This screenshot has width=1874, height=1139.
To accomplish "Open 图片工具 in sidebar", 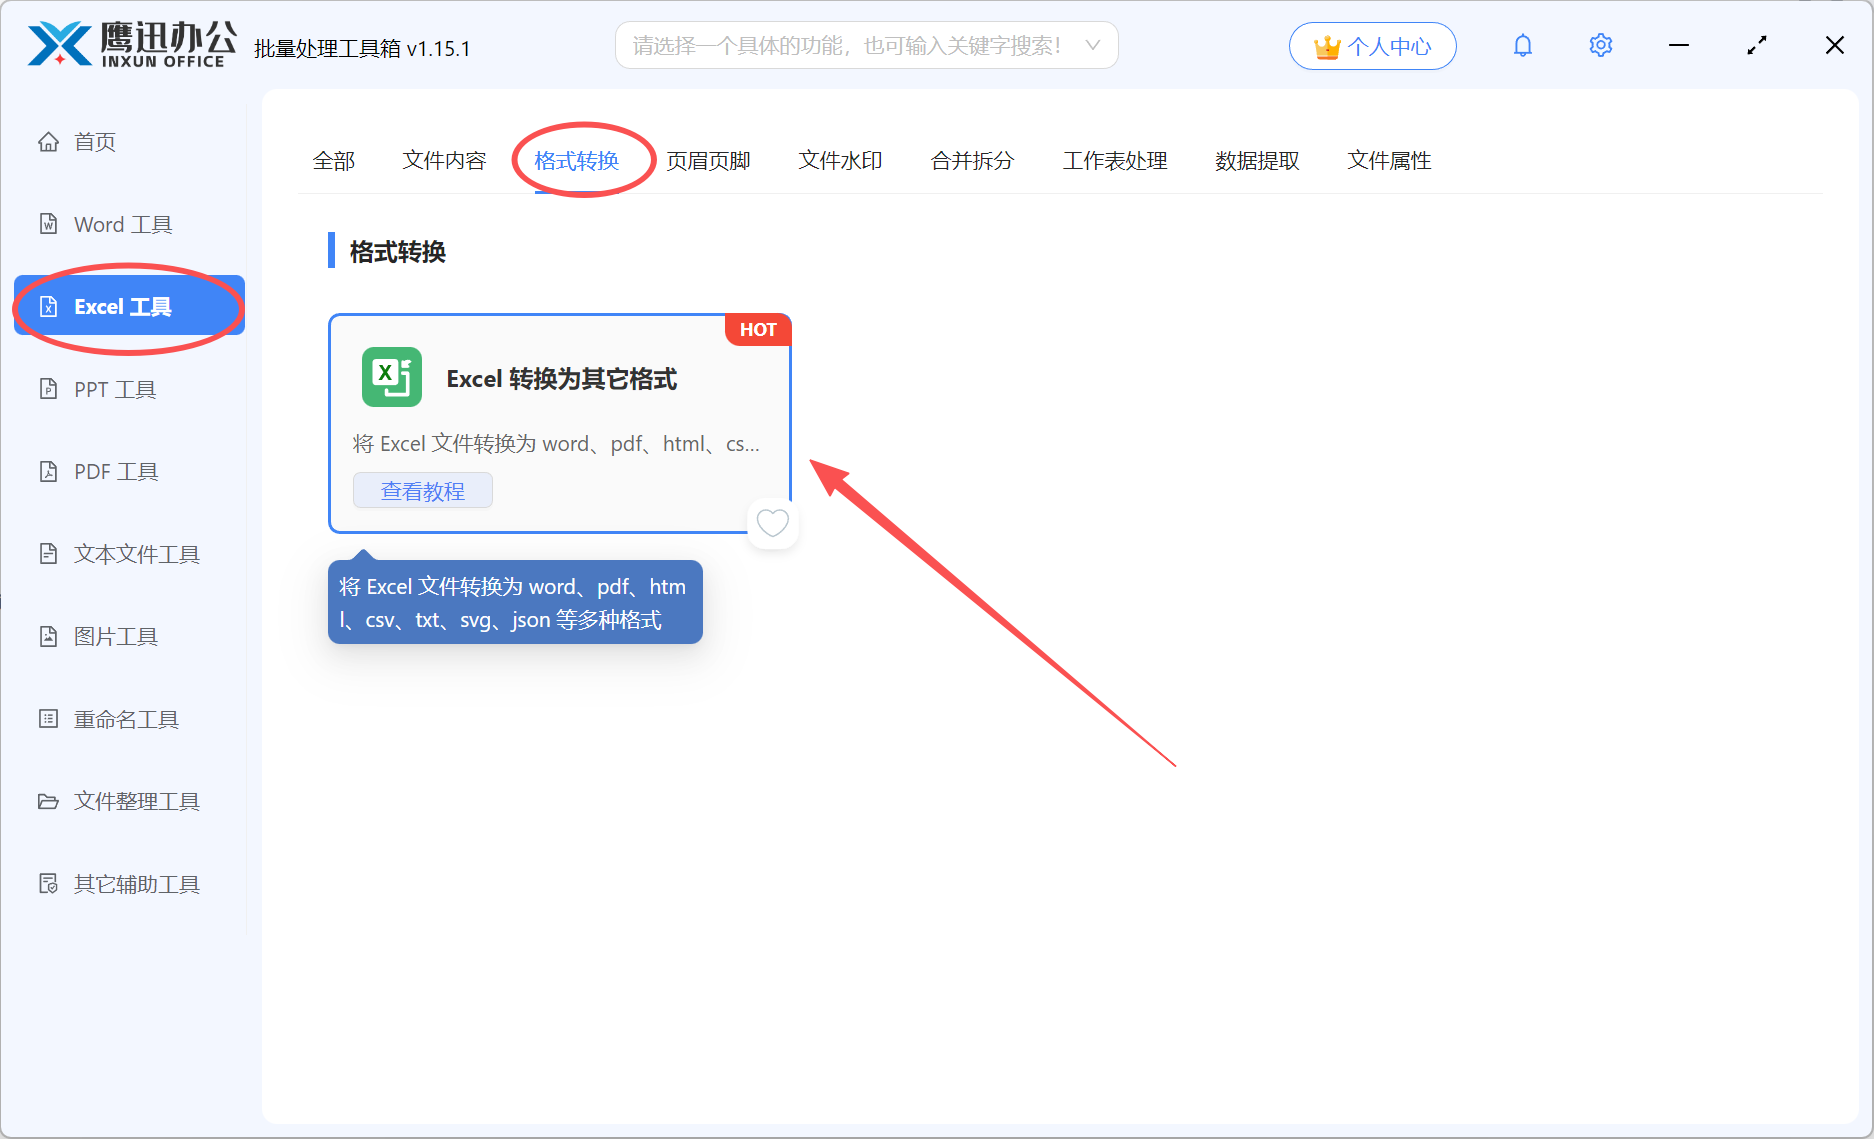I will [x=130, y=636].
